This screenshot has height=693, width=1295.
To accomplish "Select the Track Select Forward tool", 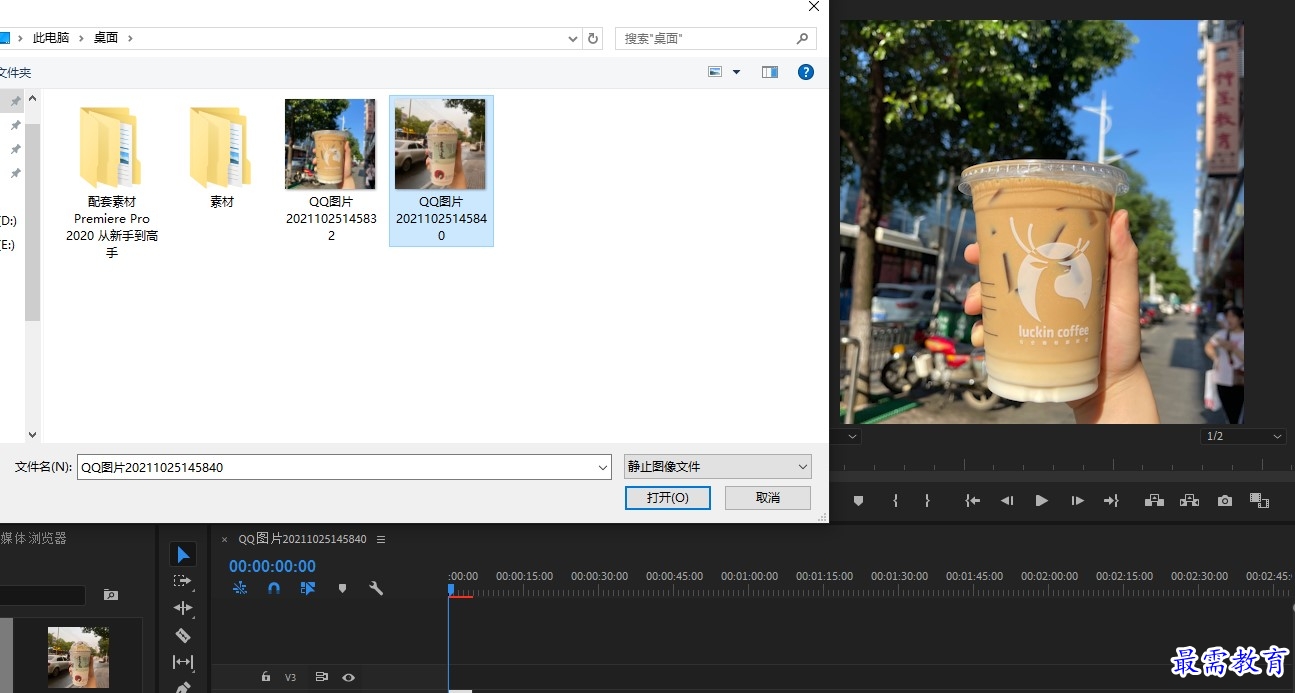I will tap(182, 581).
